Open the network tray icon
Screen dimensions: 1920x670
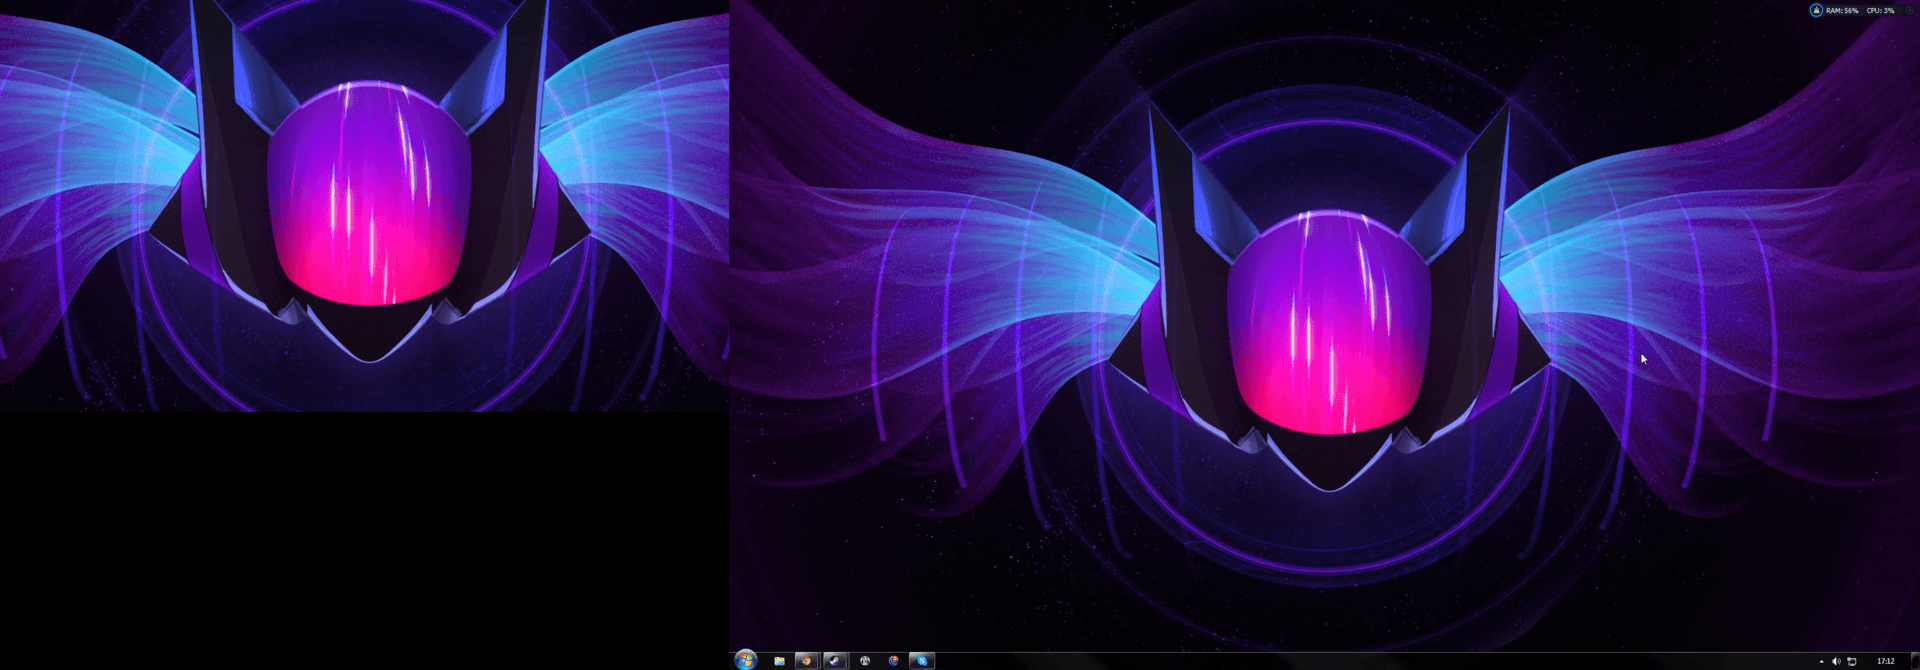(1852, 661)
